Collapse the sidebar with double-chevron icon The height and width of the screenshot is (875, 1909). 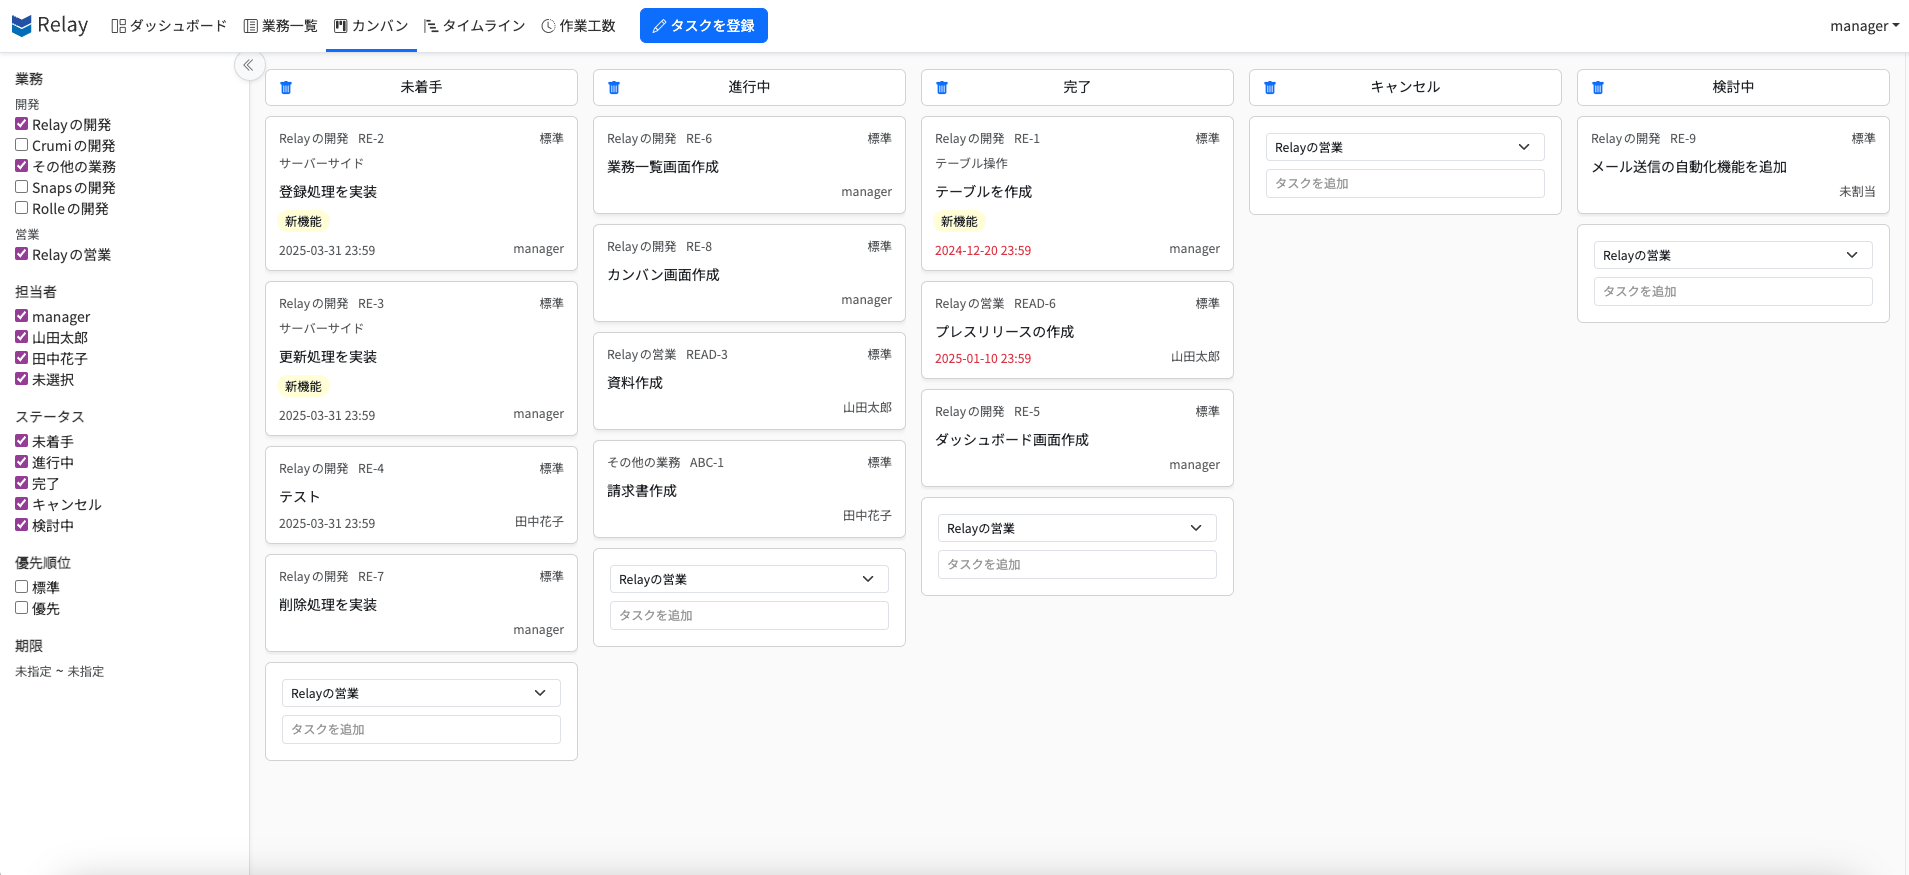pyautogui.click(x=249, y=65)
